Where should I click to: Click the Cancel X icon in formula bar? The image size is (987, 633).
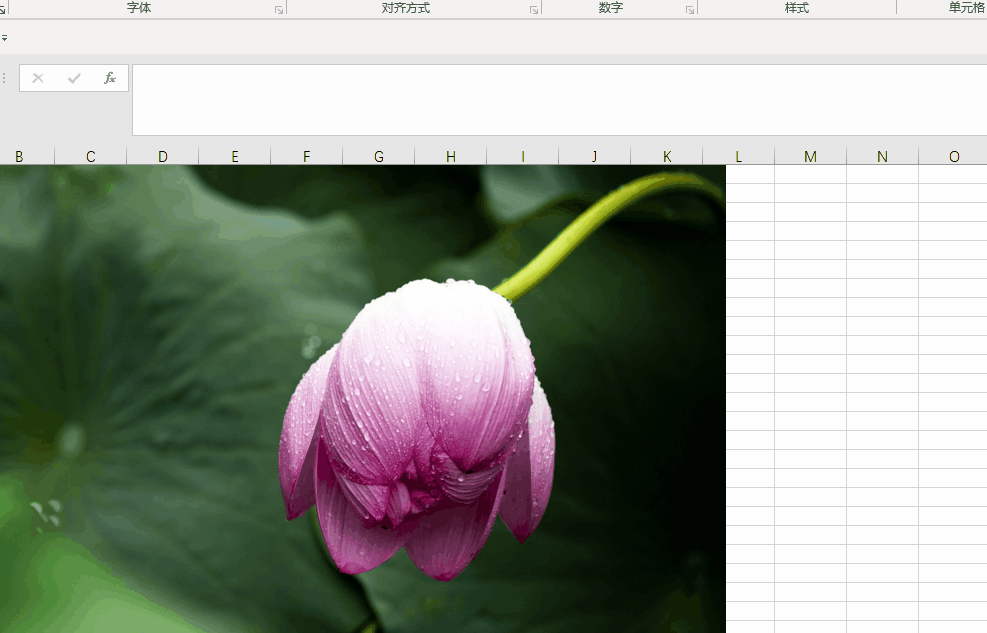pos(38,78)
